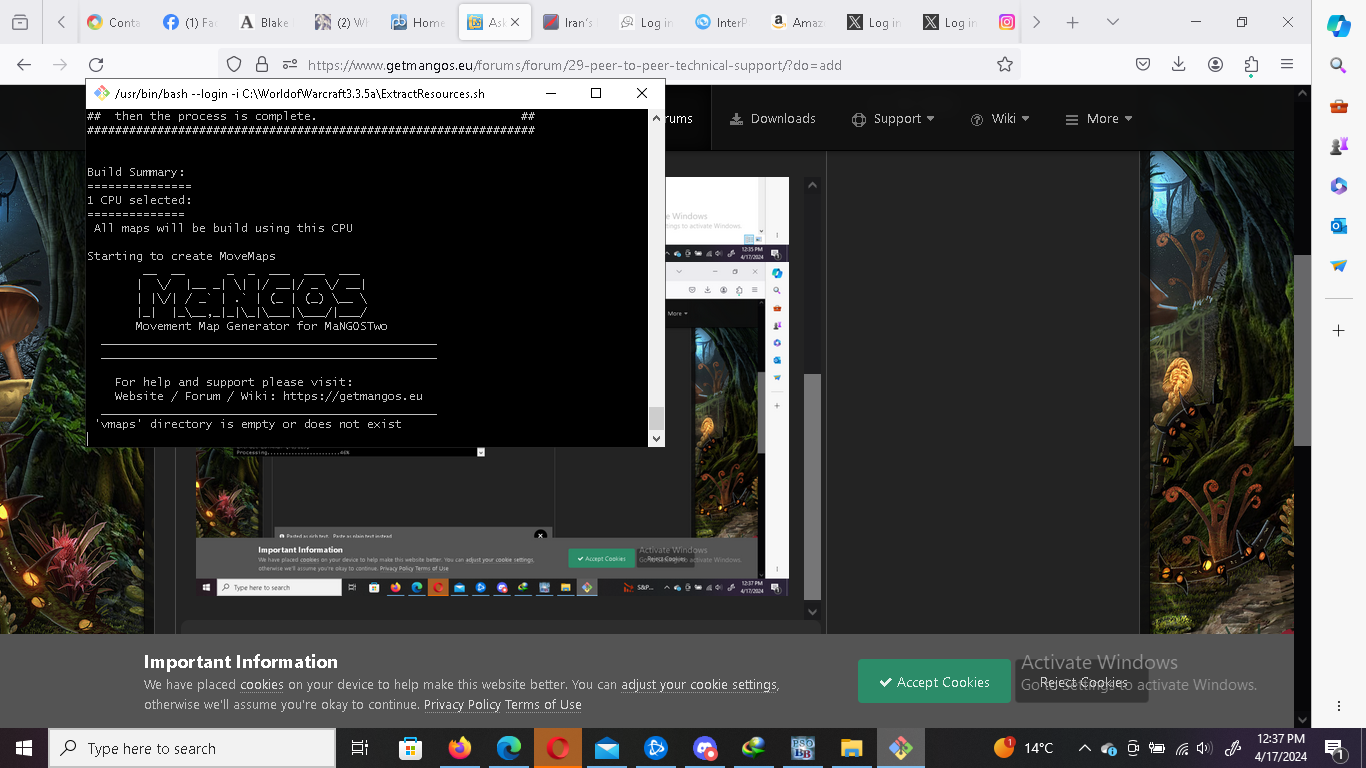
Task: Open Firefox from the taskbar
Action: point(460,748)
